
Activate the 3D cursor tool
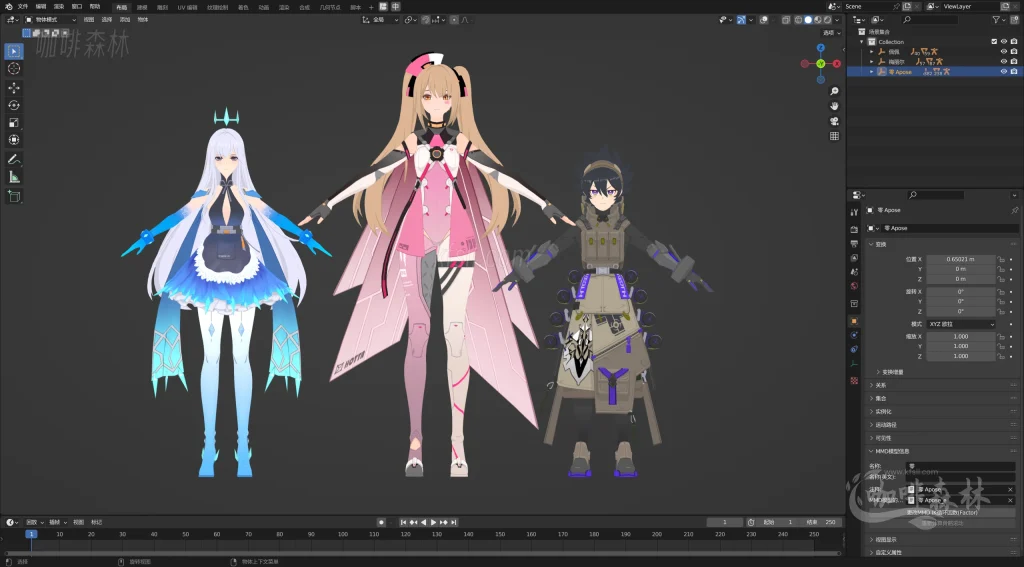pos(14,69)
